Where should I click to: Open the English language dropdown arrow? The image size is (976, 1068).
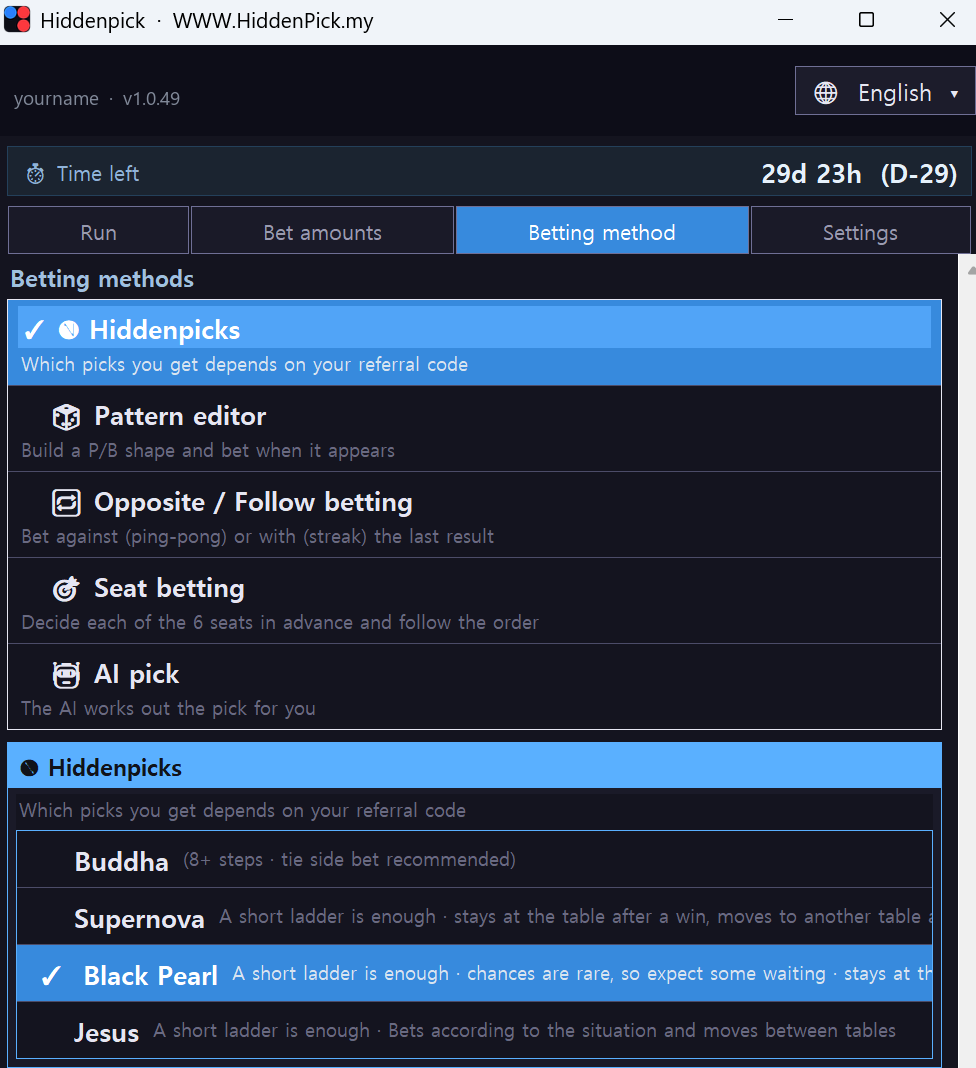point(954,94)
